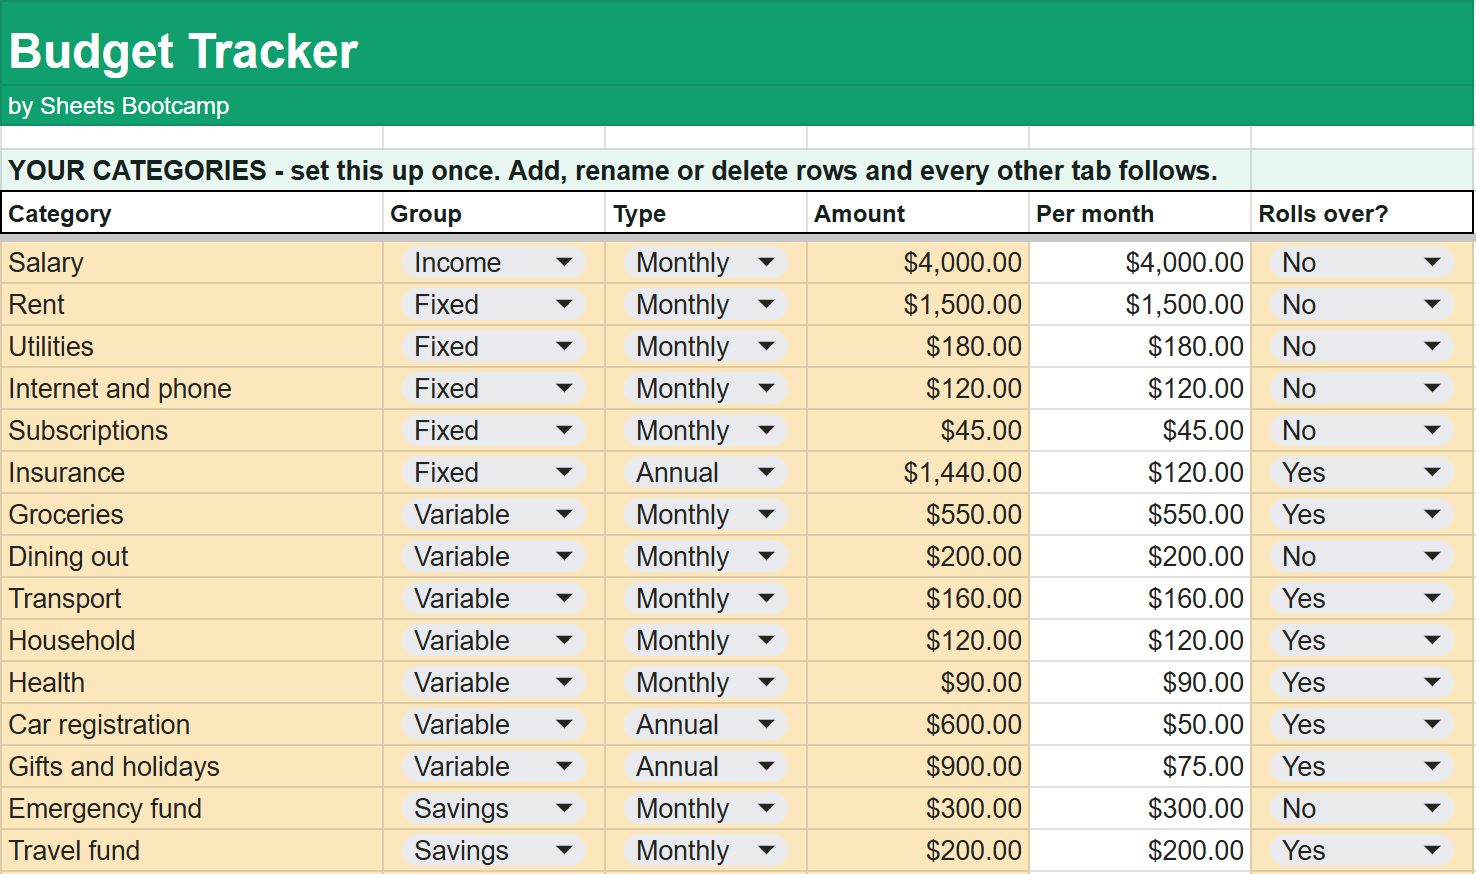Select the Rolls over? column header
This screenshot has height=874, width=1476.
pyautogui.click(x=1362, y=213)
